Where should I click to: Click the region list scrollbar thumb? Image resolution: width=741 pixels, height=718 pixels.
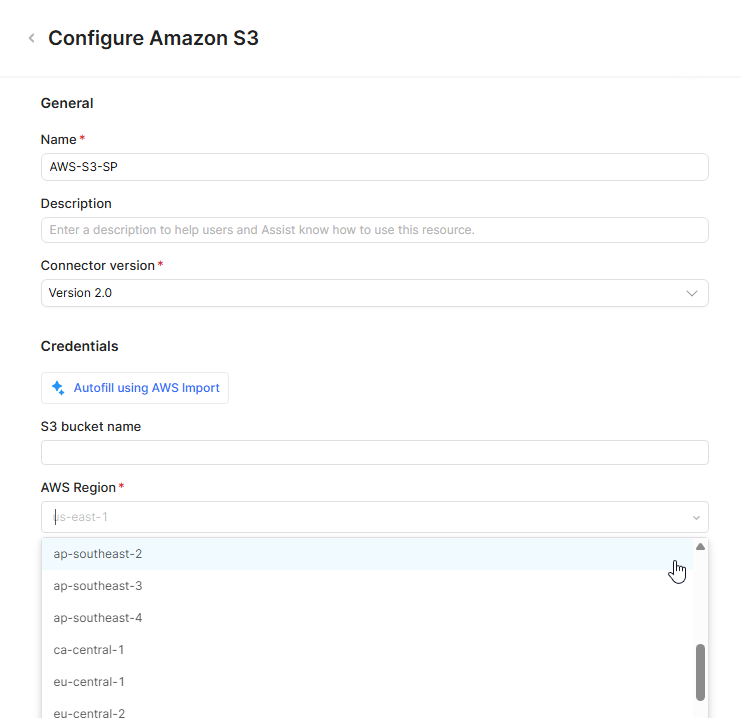point(700,672)
